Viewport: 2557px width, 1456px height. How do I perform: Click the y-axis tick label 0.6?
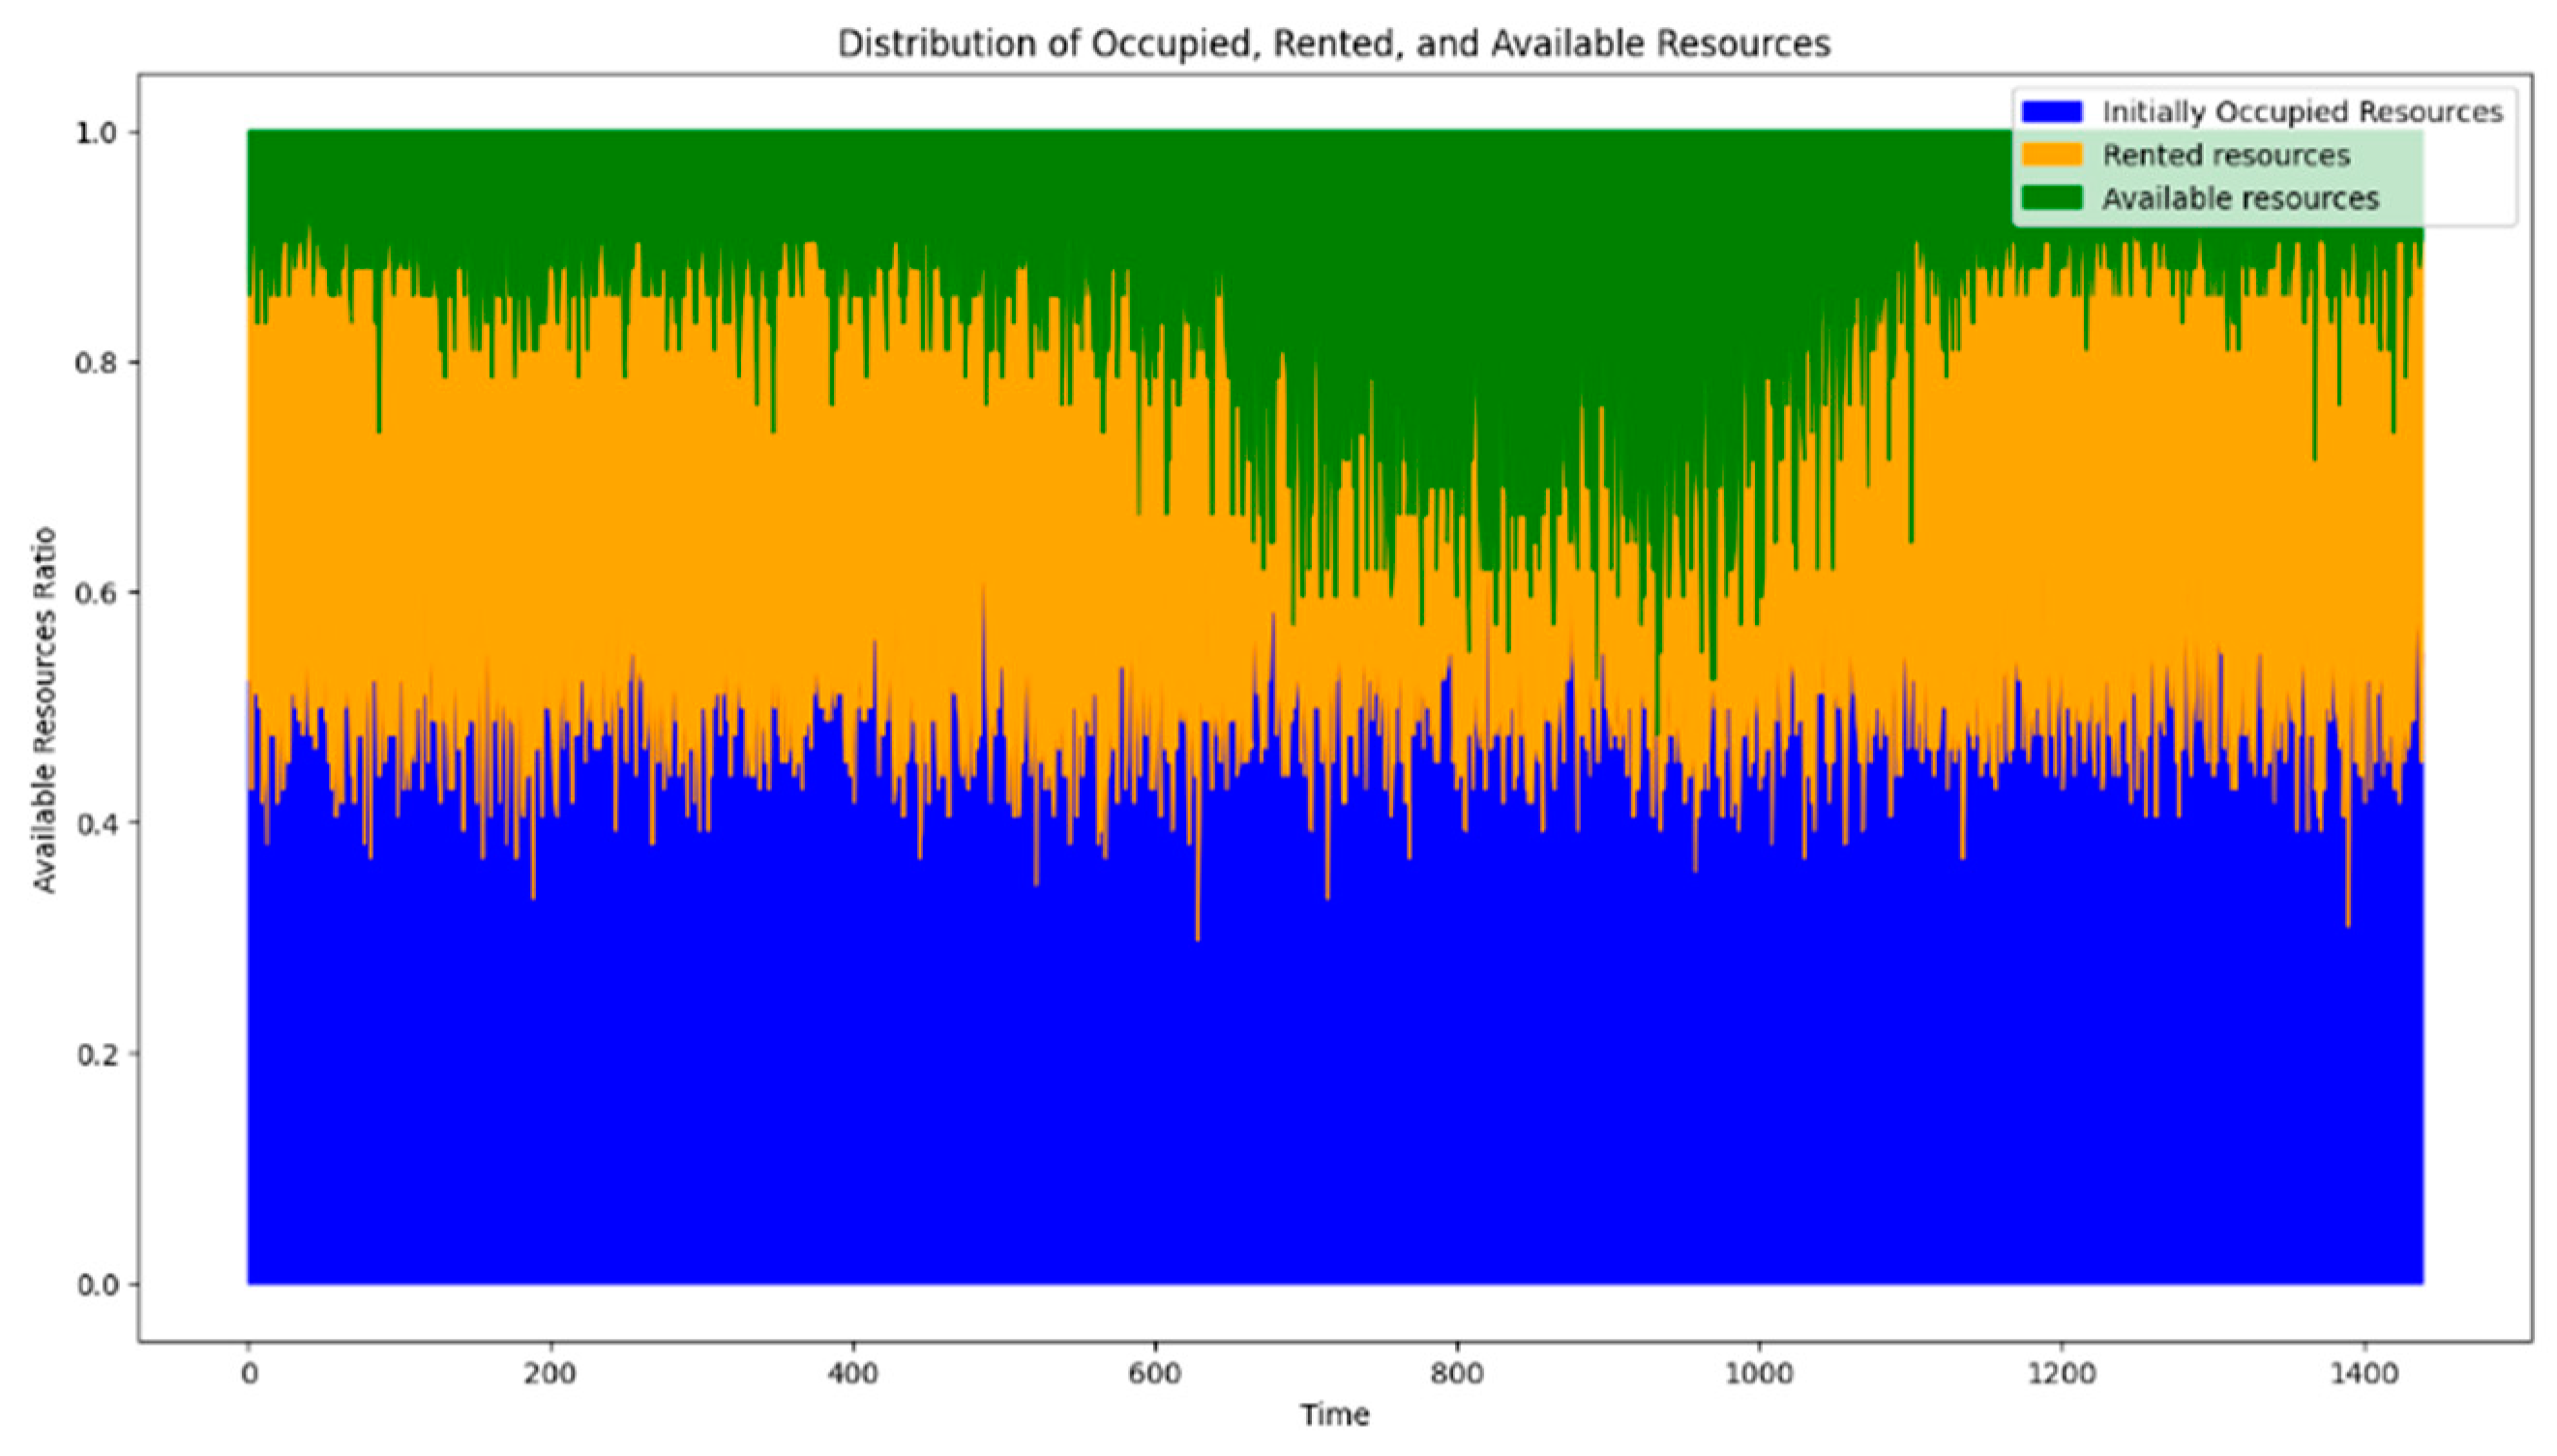click(96, 593)
